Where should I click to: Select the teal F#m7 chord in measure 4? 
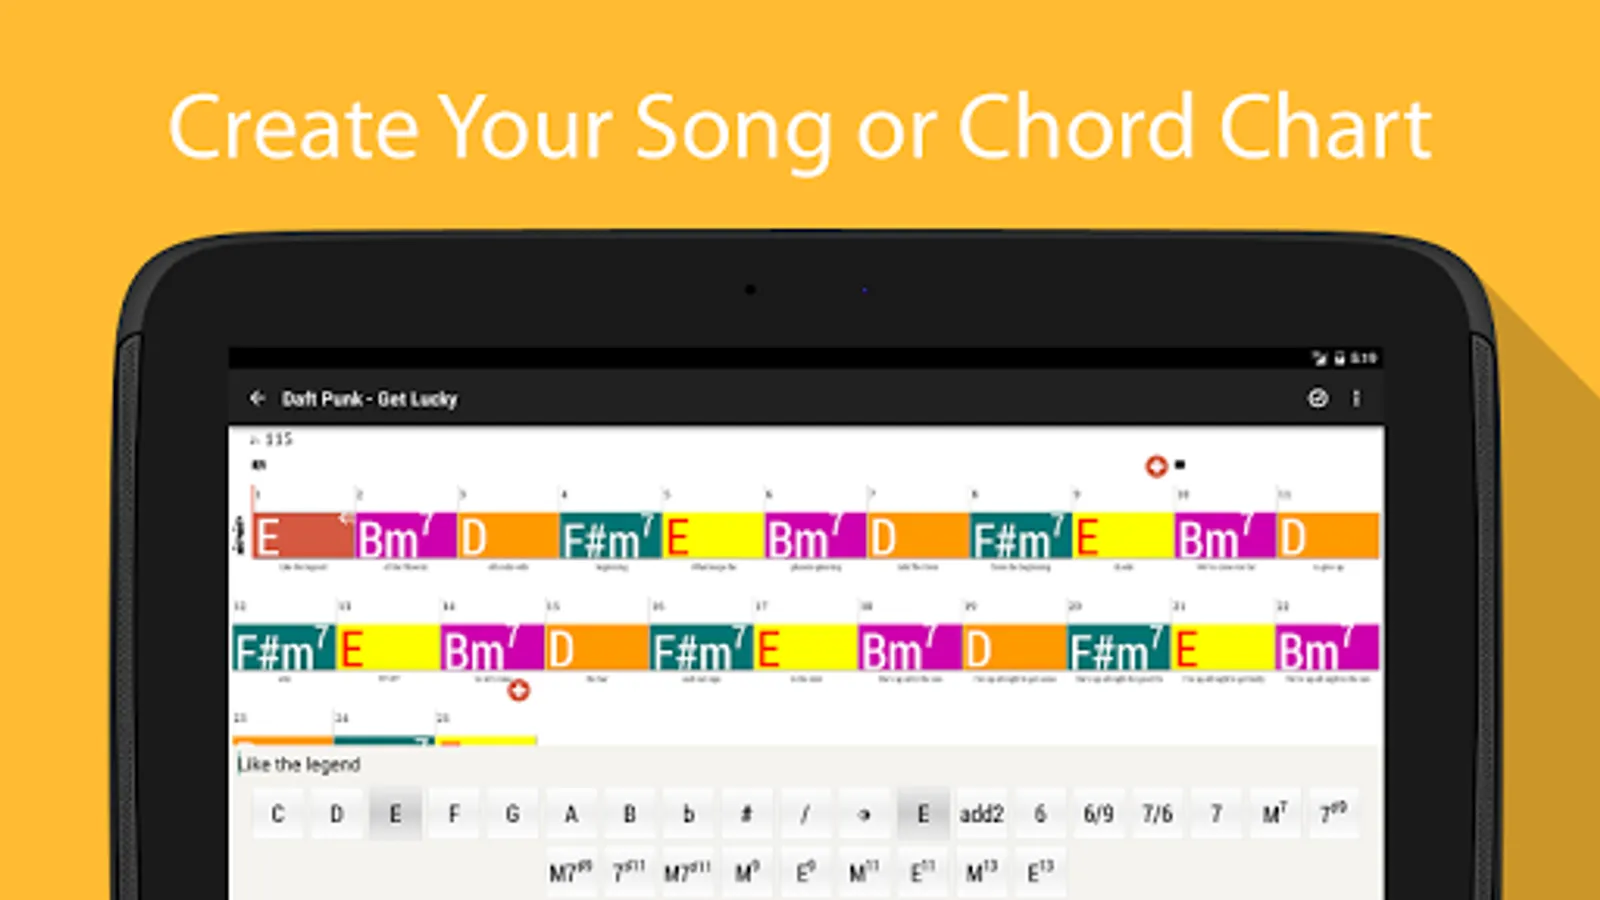click(x=610, y=537)
